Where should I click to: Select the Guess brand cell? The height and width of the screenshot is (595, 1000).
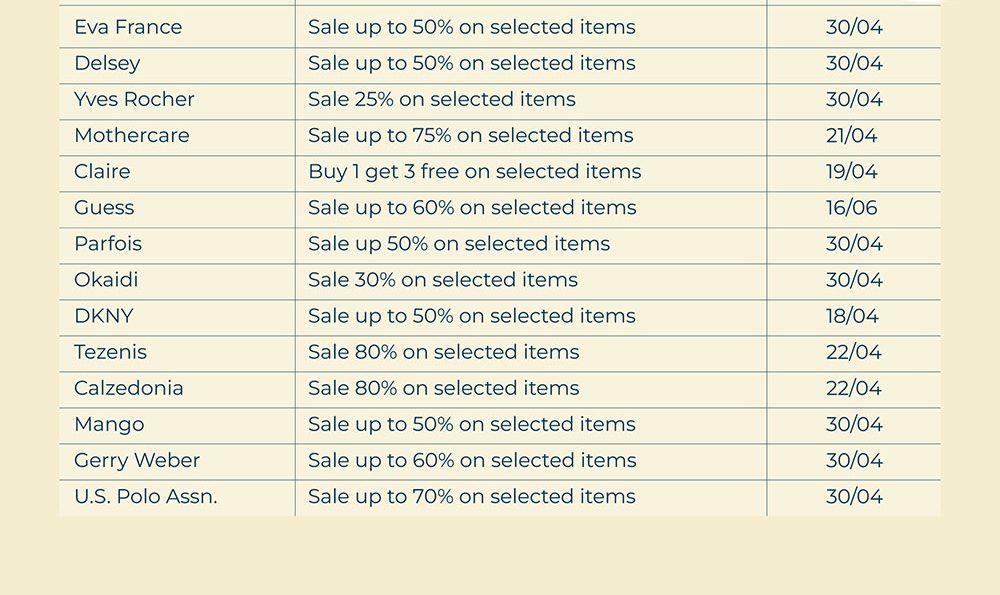[104, 207]
